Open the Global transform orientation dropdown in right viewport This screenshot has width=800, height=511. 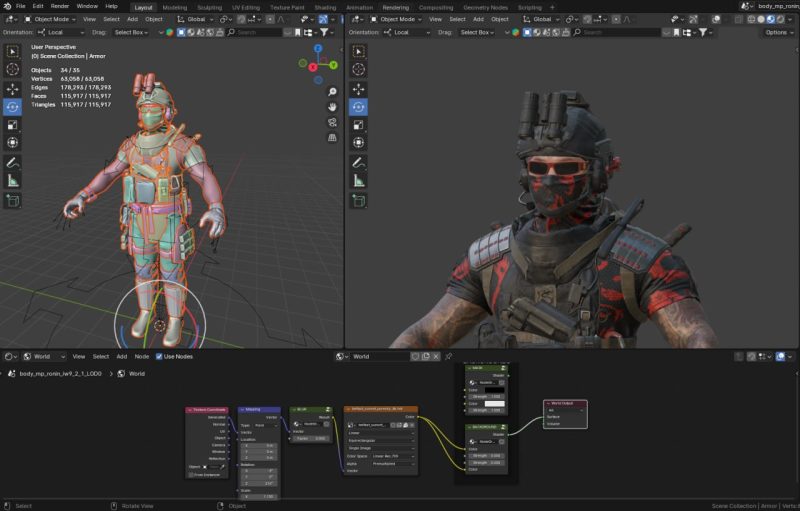pos(545,19)
